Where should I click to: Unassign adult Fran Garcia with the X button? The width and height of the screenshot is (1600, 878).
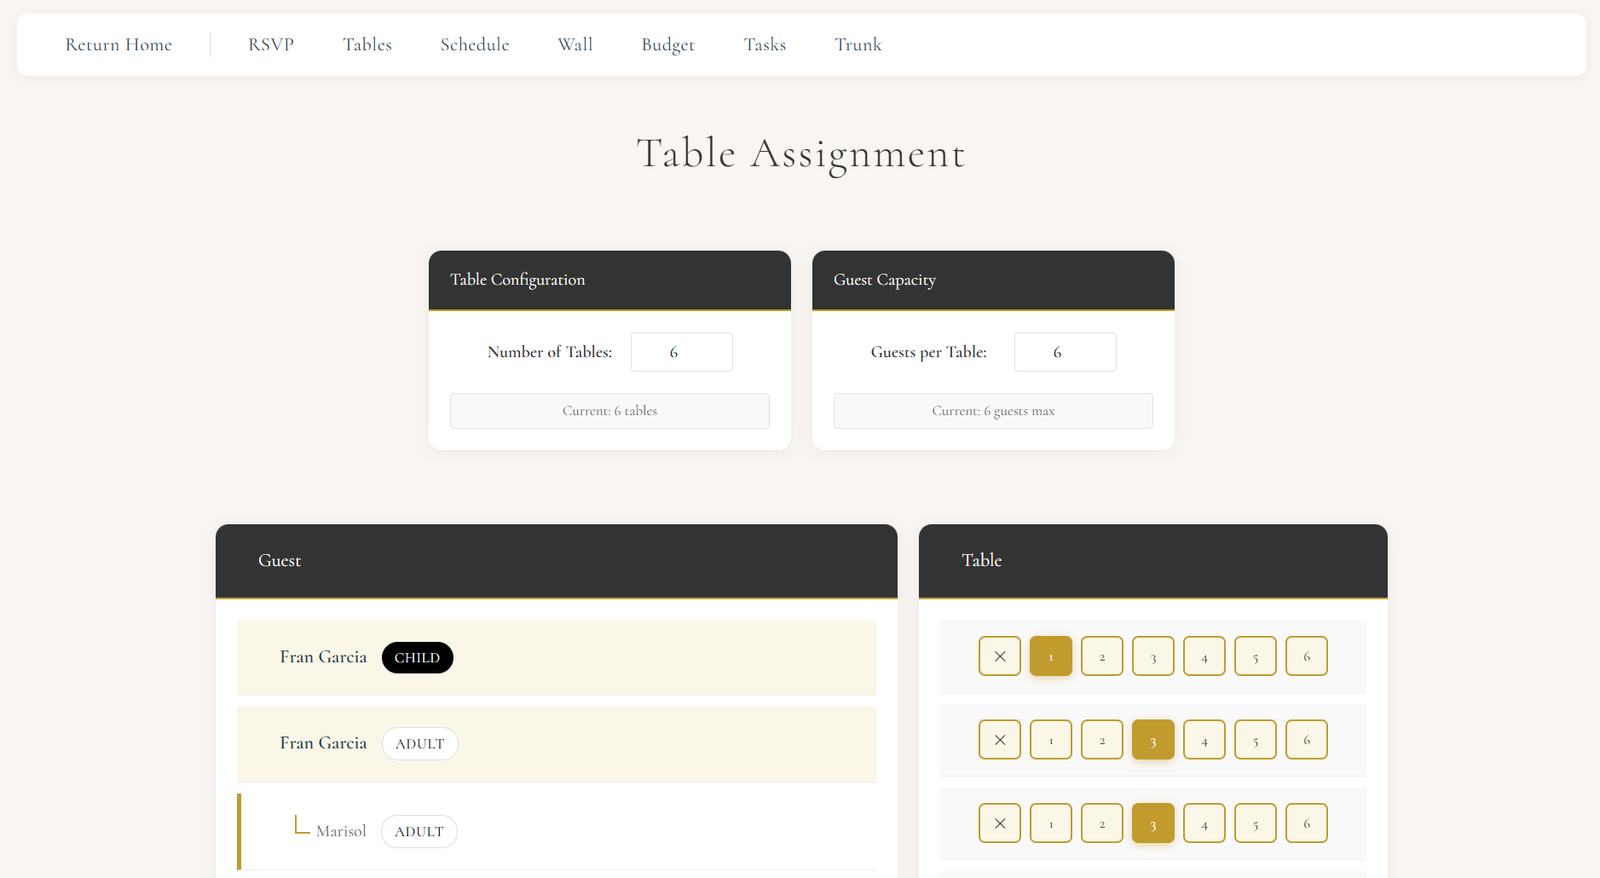(1000, 740)
